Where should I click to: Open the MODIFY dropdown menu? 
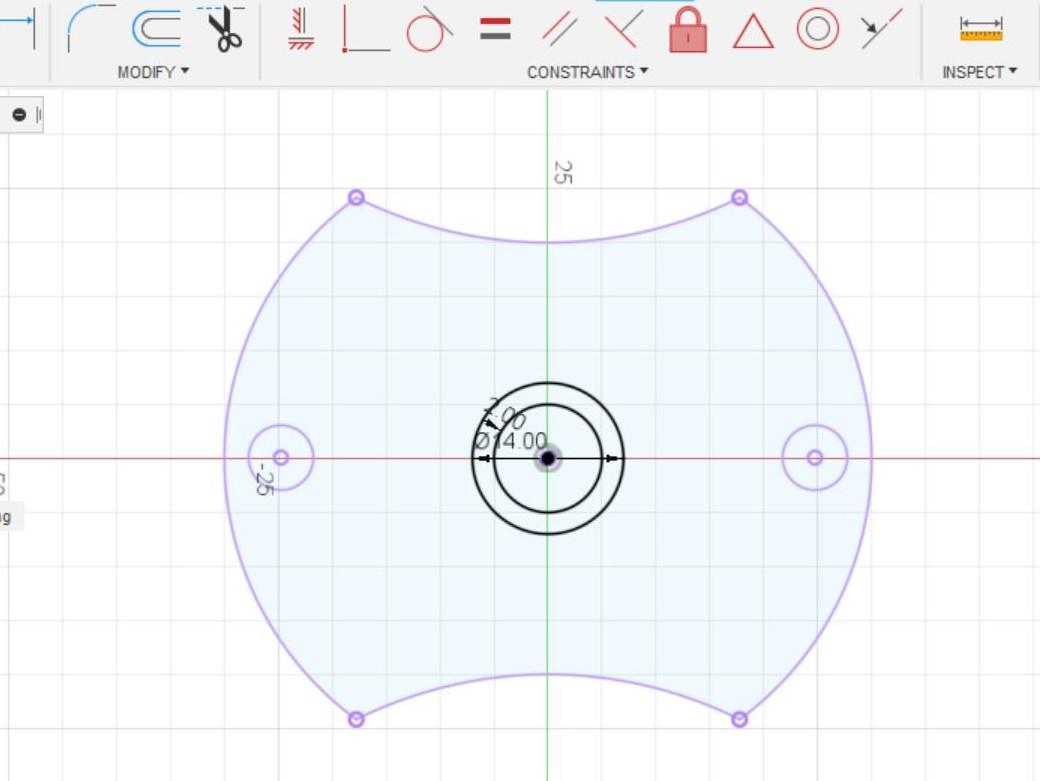[153, 72]
